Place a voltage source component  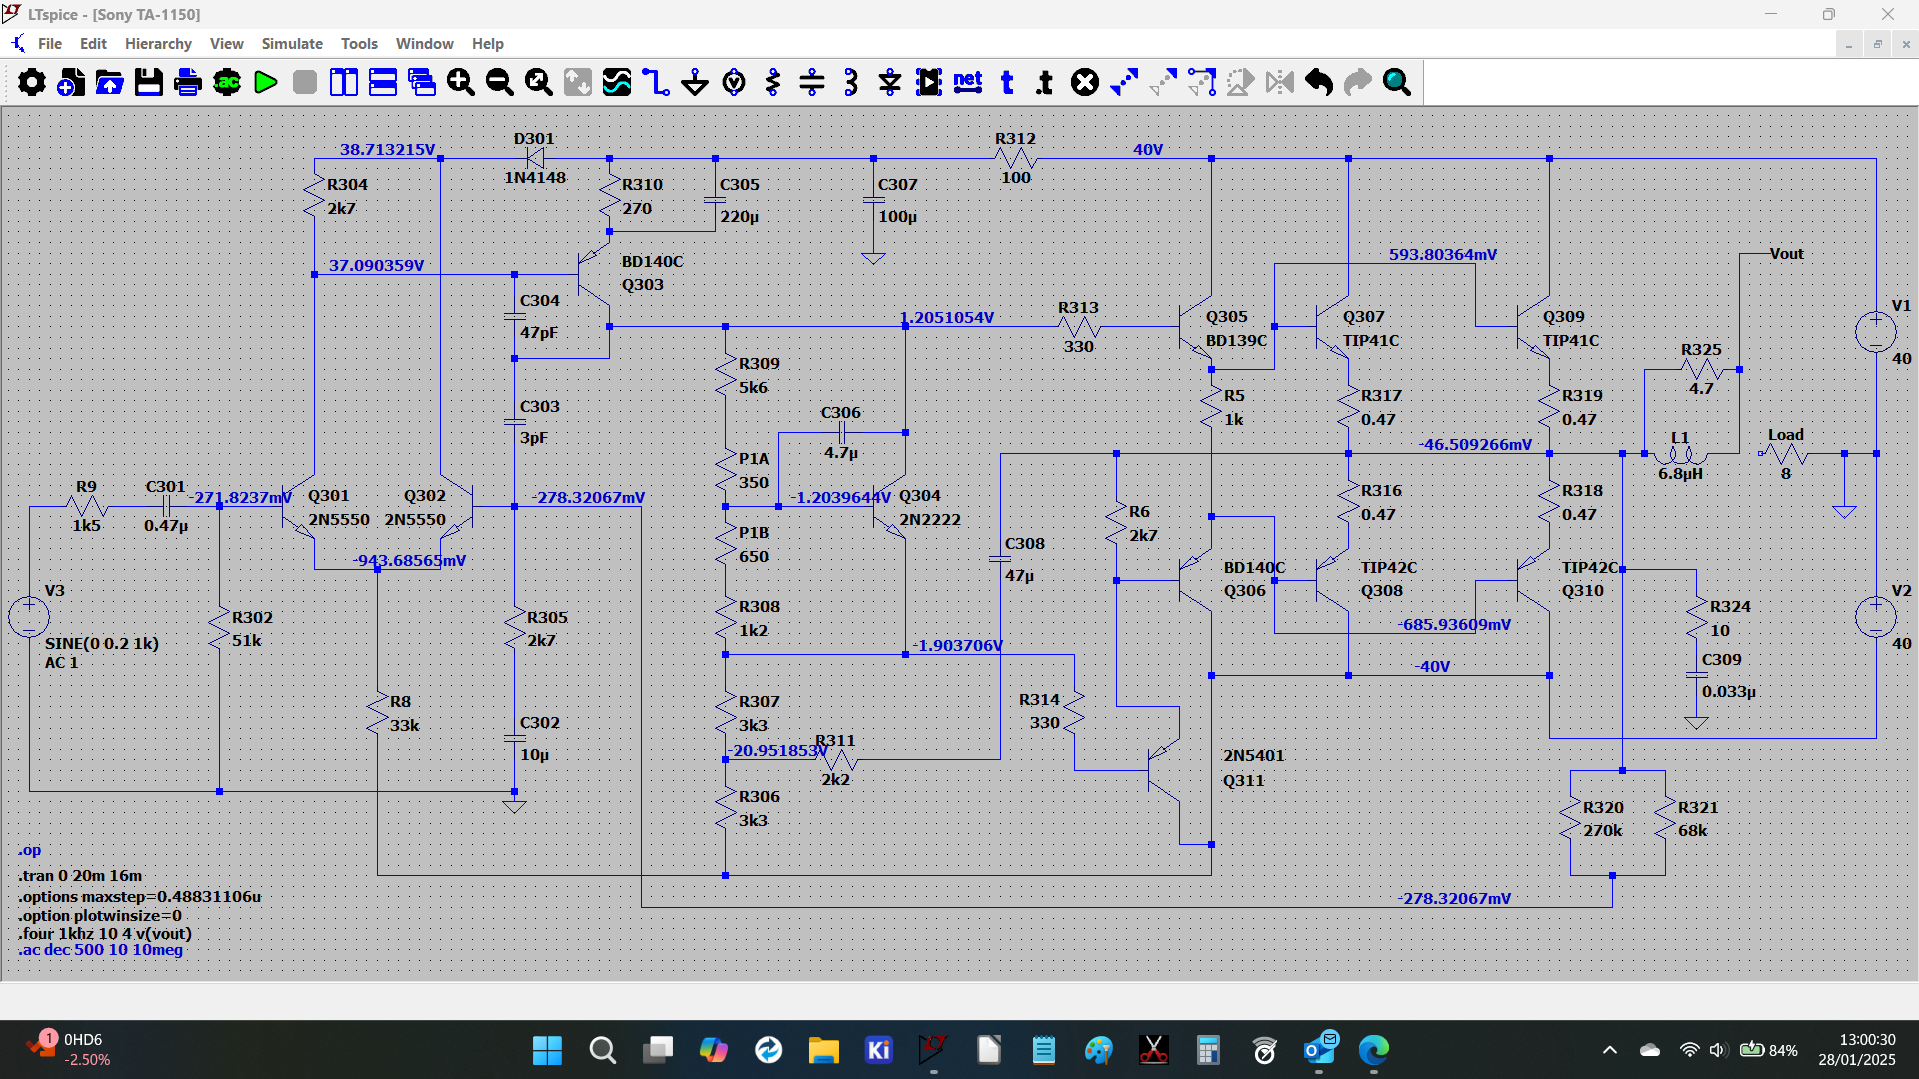click(734, 82)
